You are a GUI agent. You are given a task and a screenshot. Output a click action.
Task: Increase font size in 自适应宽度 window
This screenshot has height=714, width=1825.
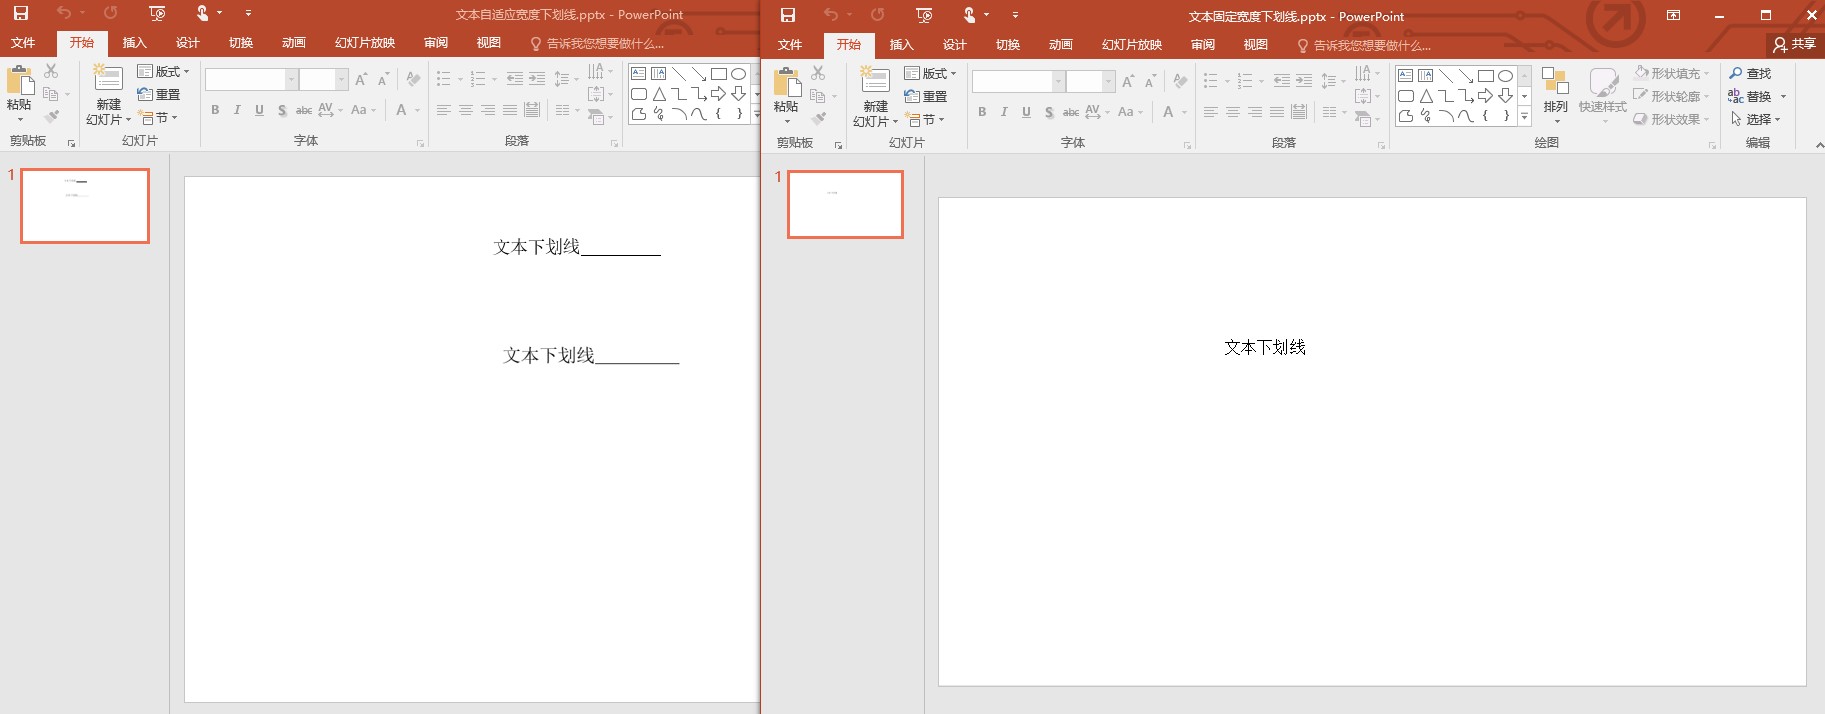pyautogui.click(x=361, y=79)
